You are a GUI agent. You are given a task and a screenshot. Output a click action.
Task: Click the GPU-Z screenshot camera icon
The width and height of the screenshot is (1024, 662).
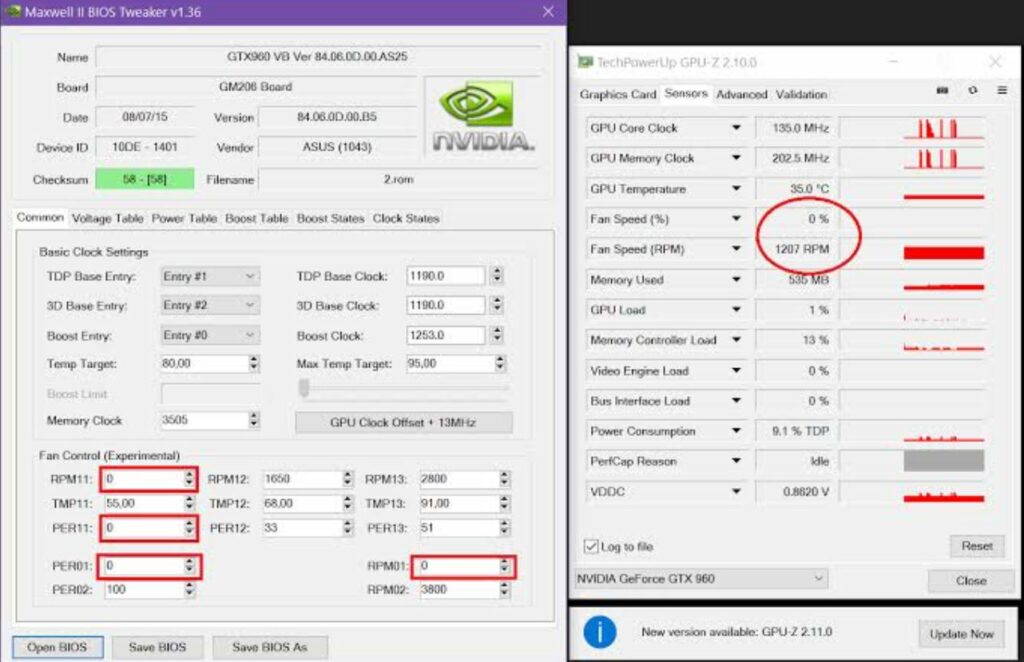[942, 91]
